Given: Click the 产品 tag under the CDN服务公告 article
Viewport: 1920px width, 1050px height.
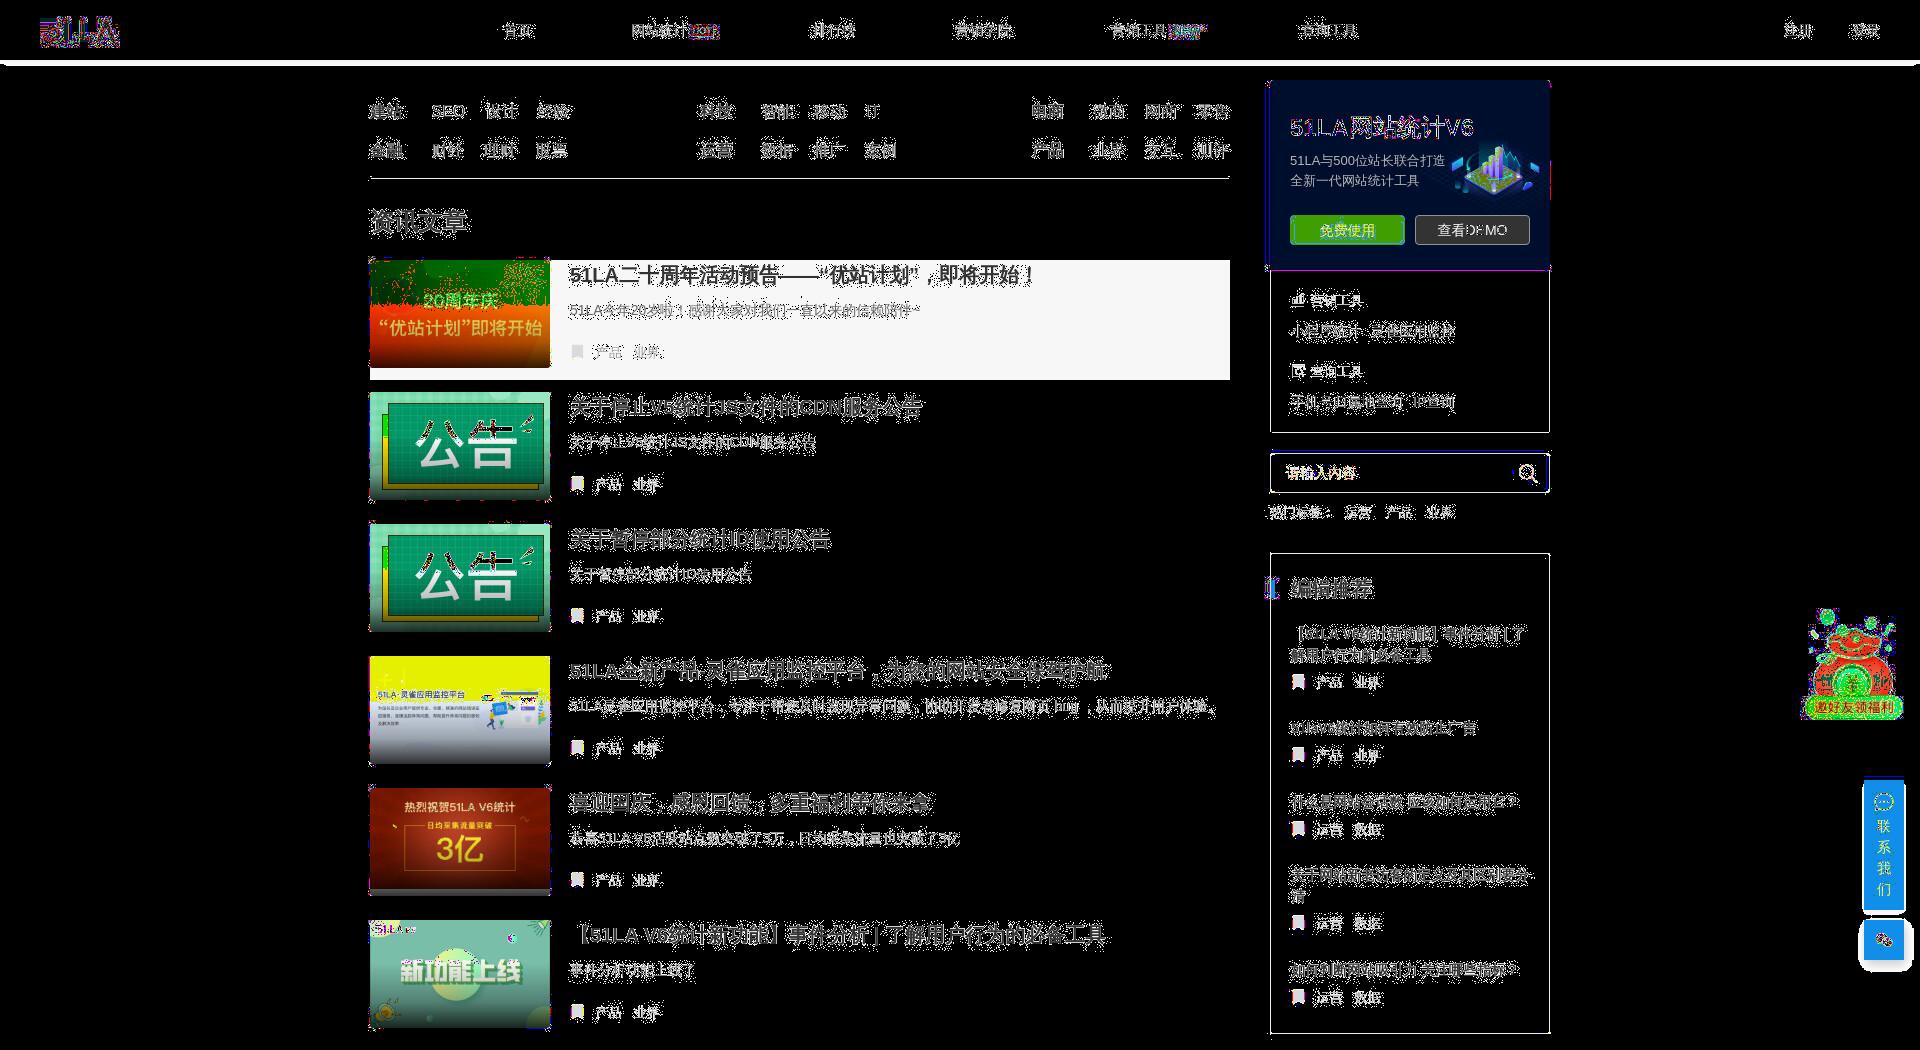Looking at the screenshot, I should point(607,484).
